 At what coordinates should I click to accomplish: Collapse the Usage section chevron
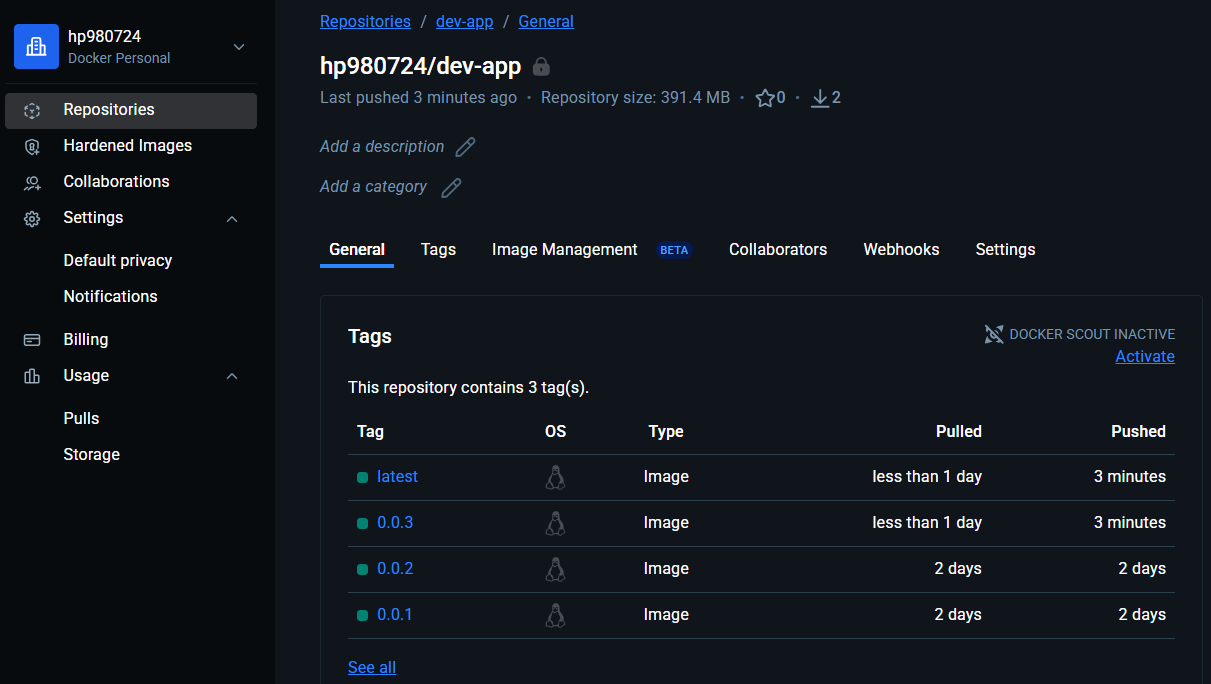coord(232,376)
